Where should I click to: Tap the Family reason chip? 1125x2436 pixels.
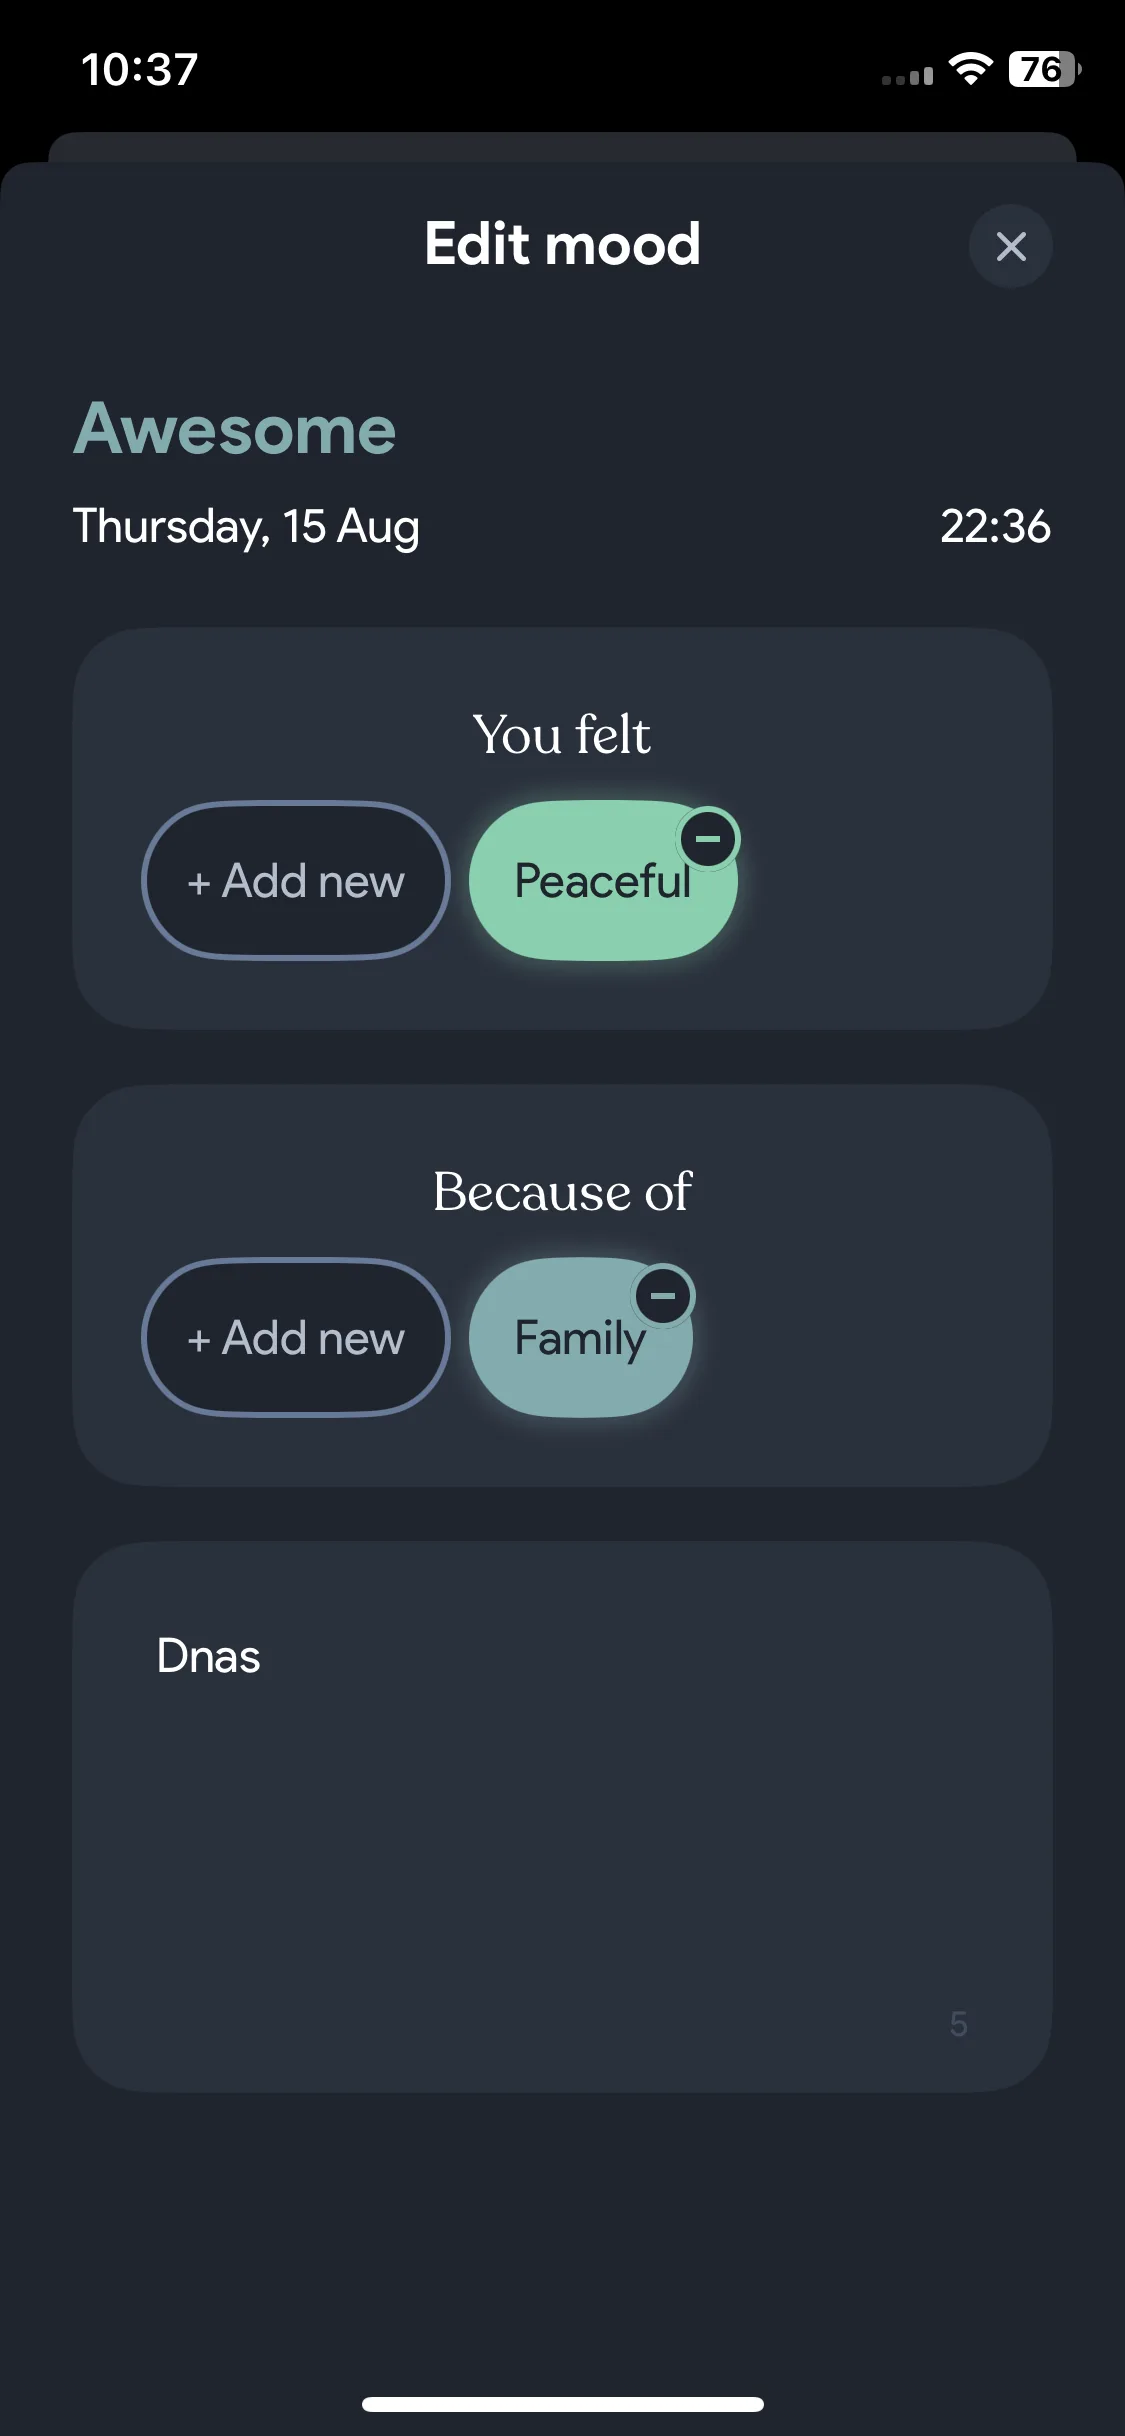tap(580, 1339)
